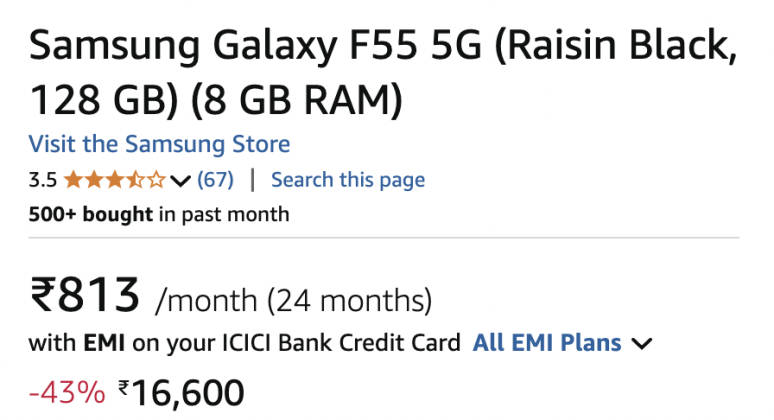Expand the chevron beside All EMI Plans
Screen dimensions: 774x420
tap(642, 344)
